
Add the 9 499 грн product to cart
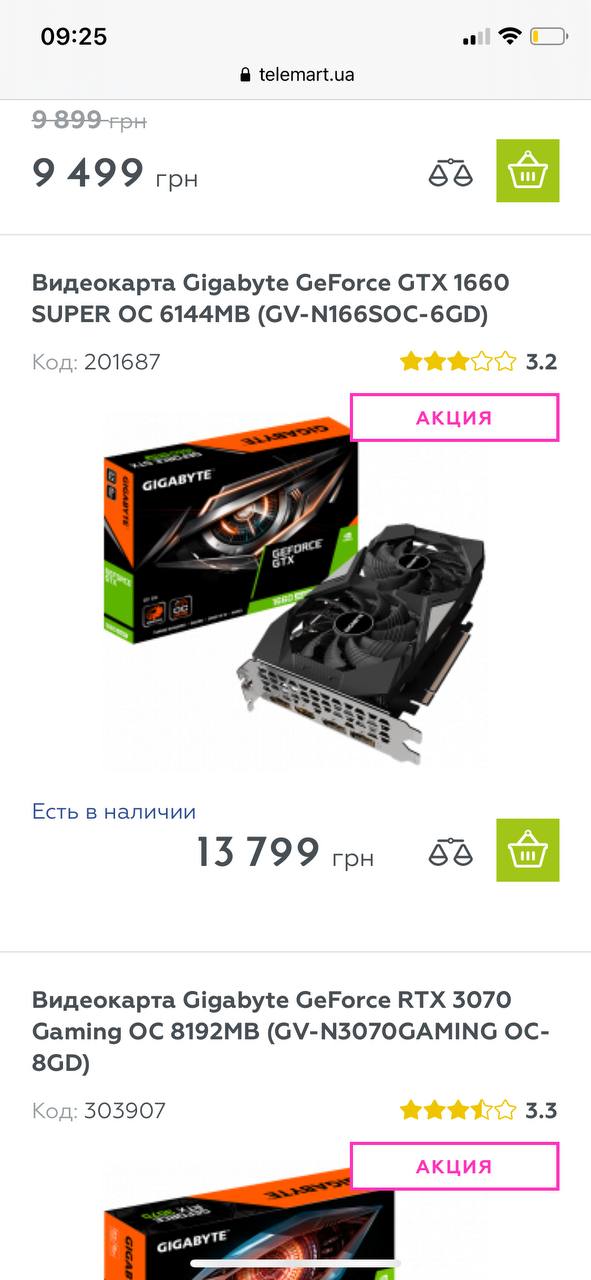tap(528, 171)
